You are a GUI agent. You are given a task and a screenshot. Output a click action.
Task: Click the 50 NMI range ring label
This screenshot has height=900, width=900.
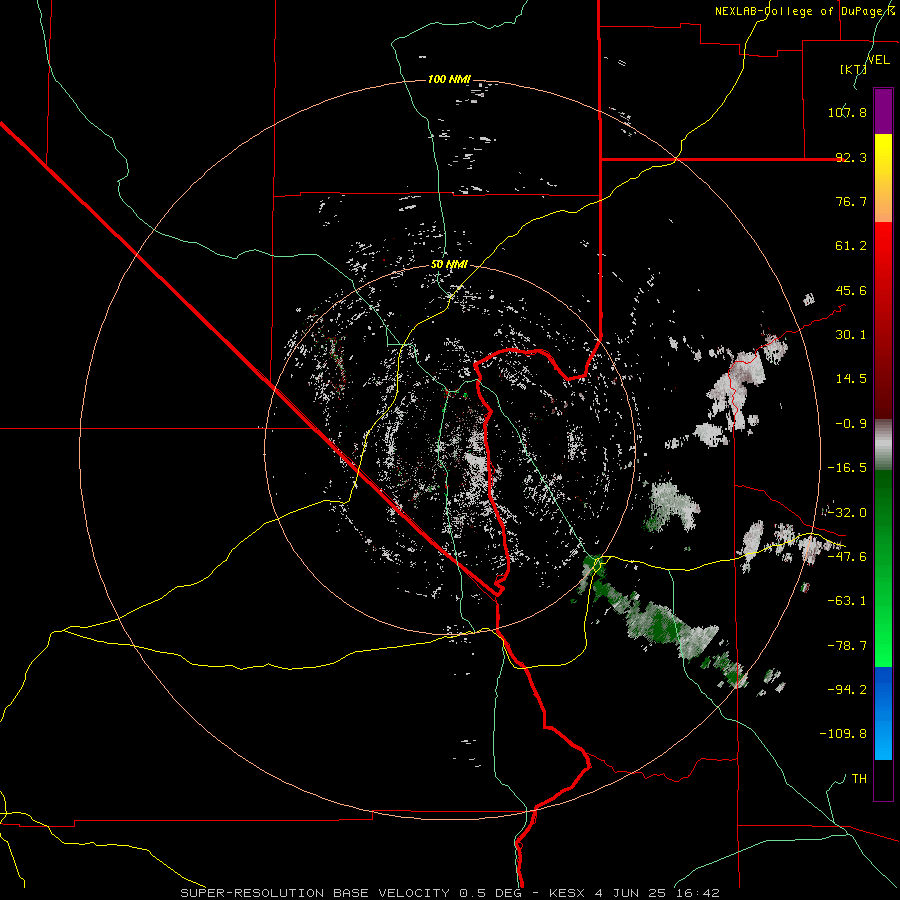tap(449, 264)
